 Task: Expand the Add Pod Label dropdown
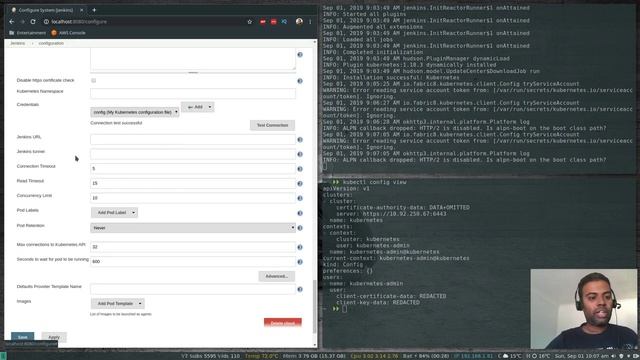click(x=114, y=213)
